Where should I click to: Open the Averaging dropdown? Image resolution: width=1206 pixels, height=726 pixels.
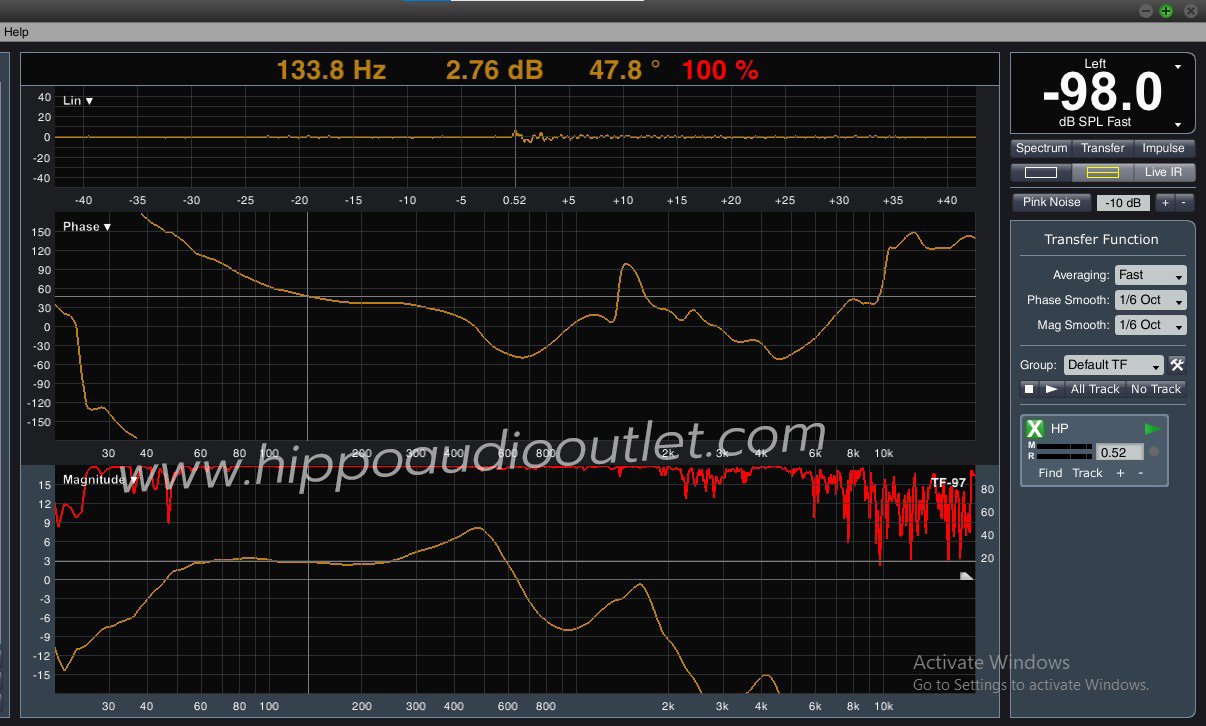point(1150,275)
